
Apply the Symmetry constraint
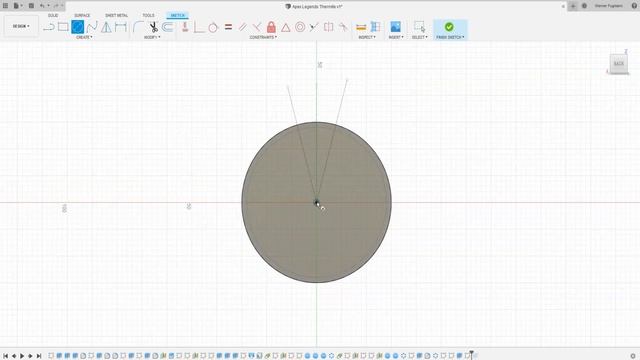pyautogui.click(x=329, y=27)
